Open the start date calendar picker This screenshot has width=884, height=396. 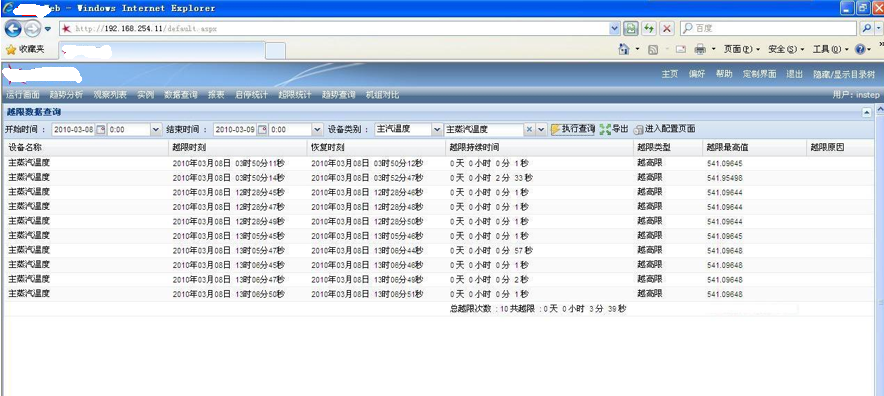101,130
